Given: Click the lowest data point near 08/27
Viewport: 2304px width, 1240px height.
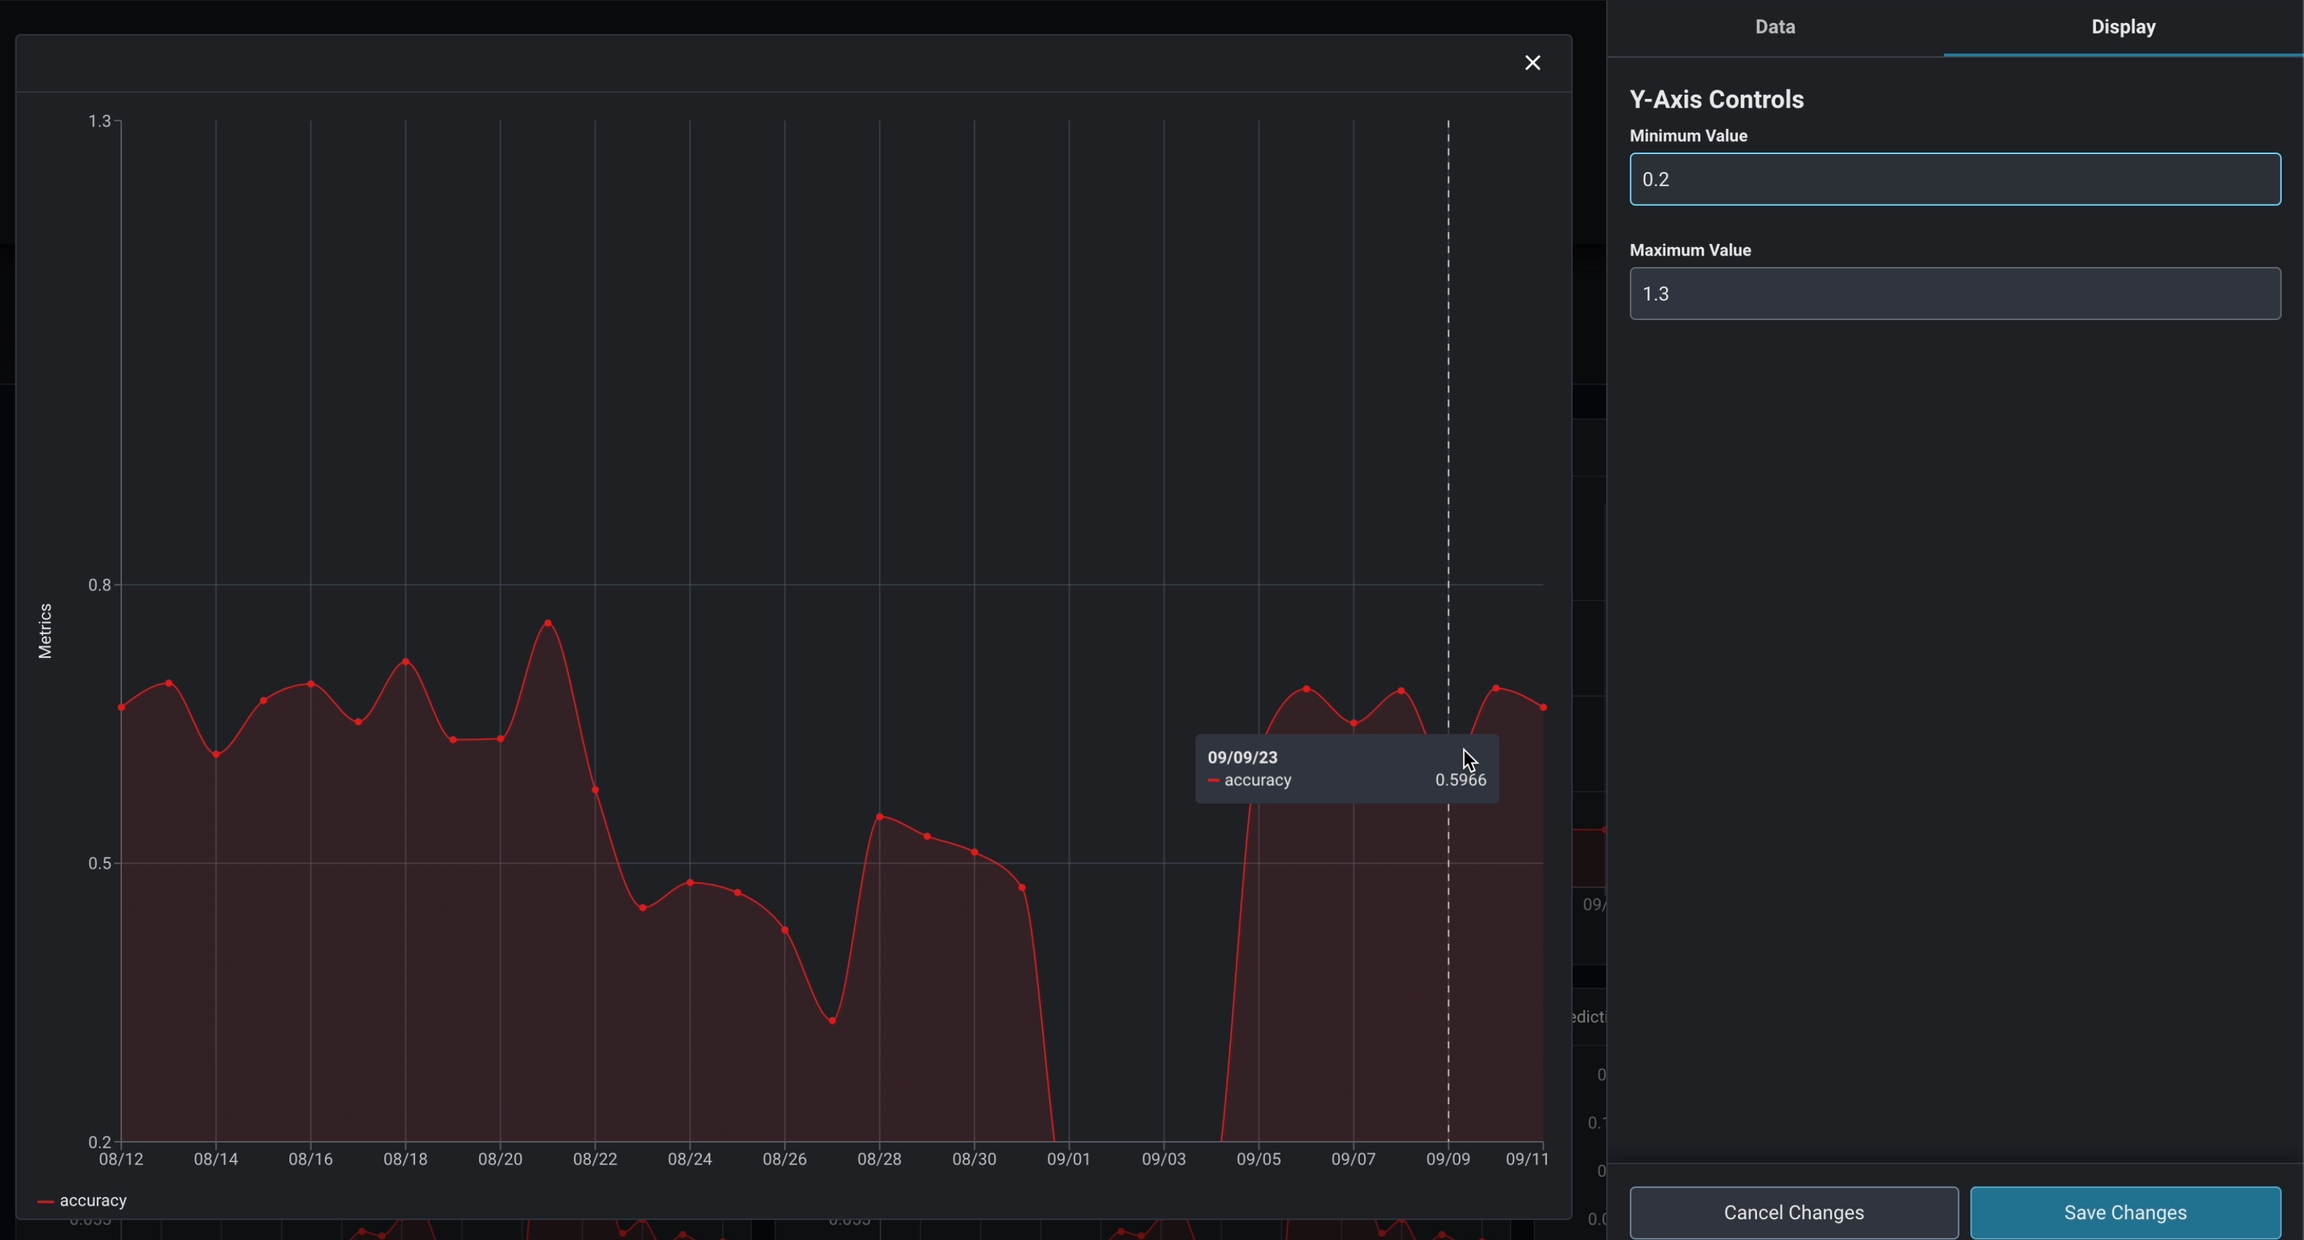Looking at the screenshot, I should click(x=833, y=1021).
